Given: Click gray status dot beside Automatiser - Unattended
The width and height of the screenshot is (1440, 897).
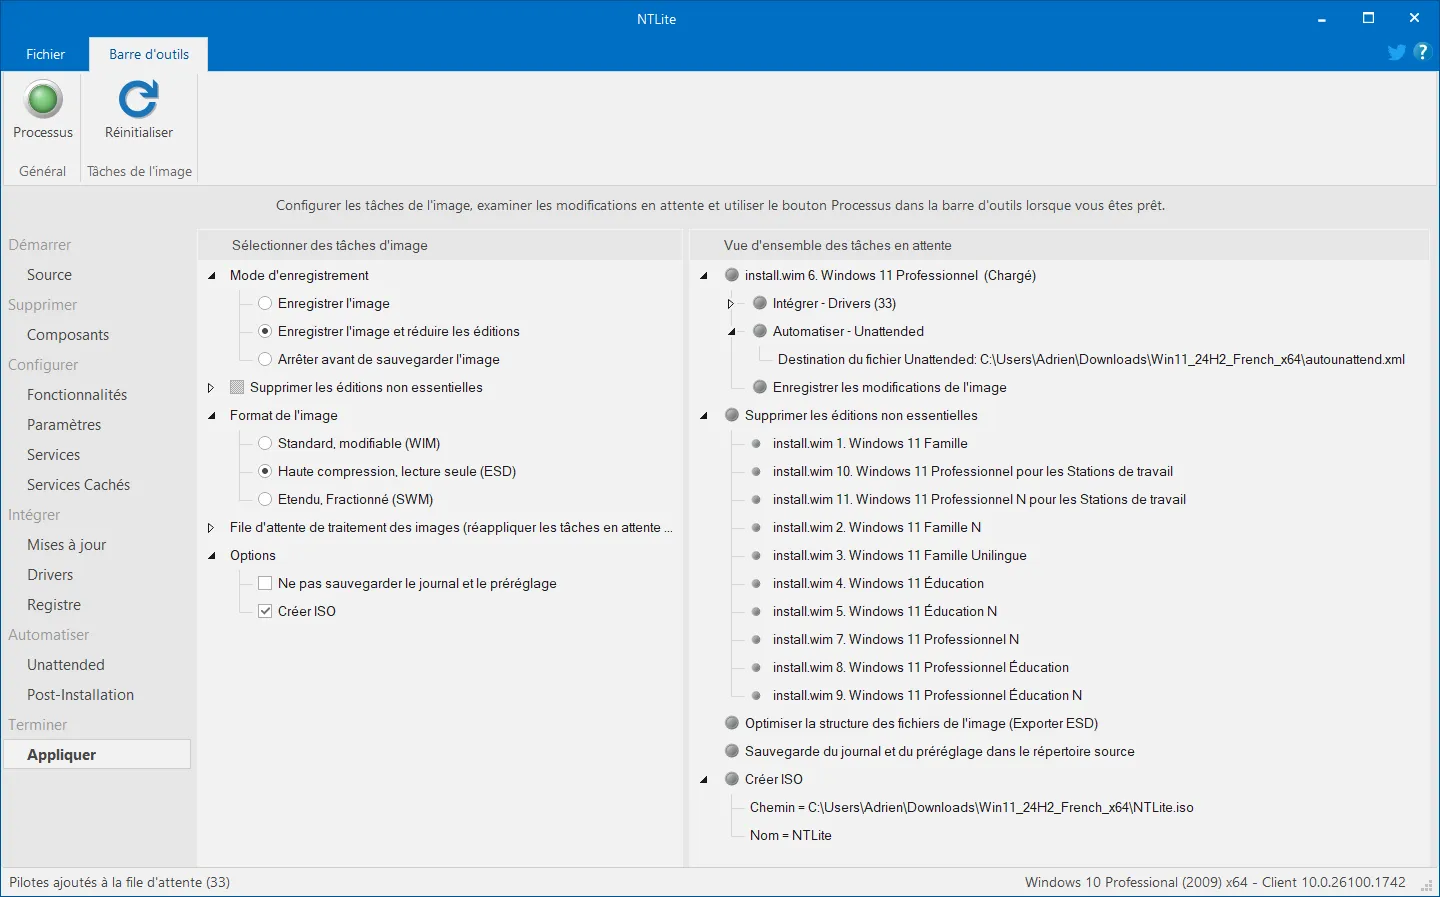Looking at the screenshot, I should [760, 331].
